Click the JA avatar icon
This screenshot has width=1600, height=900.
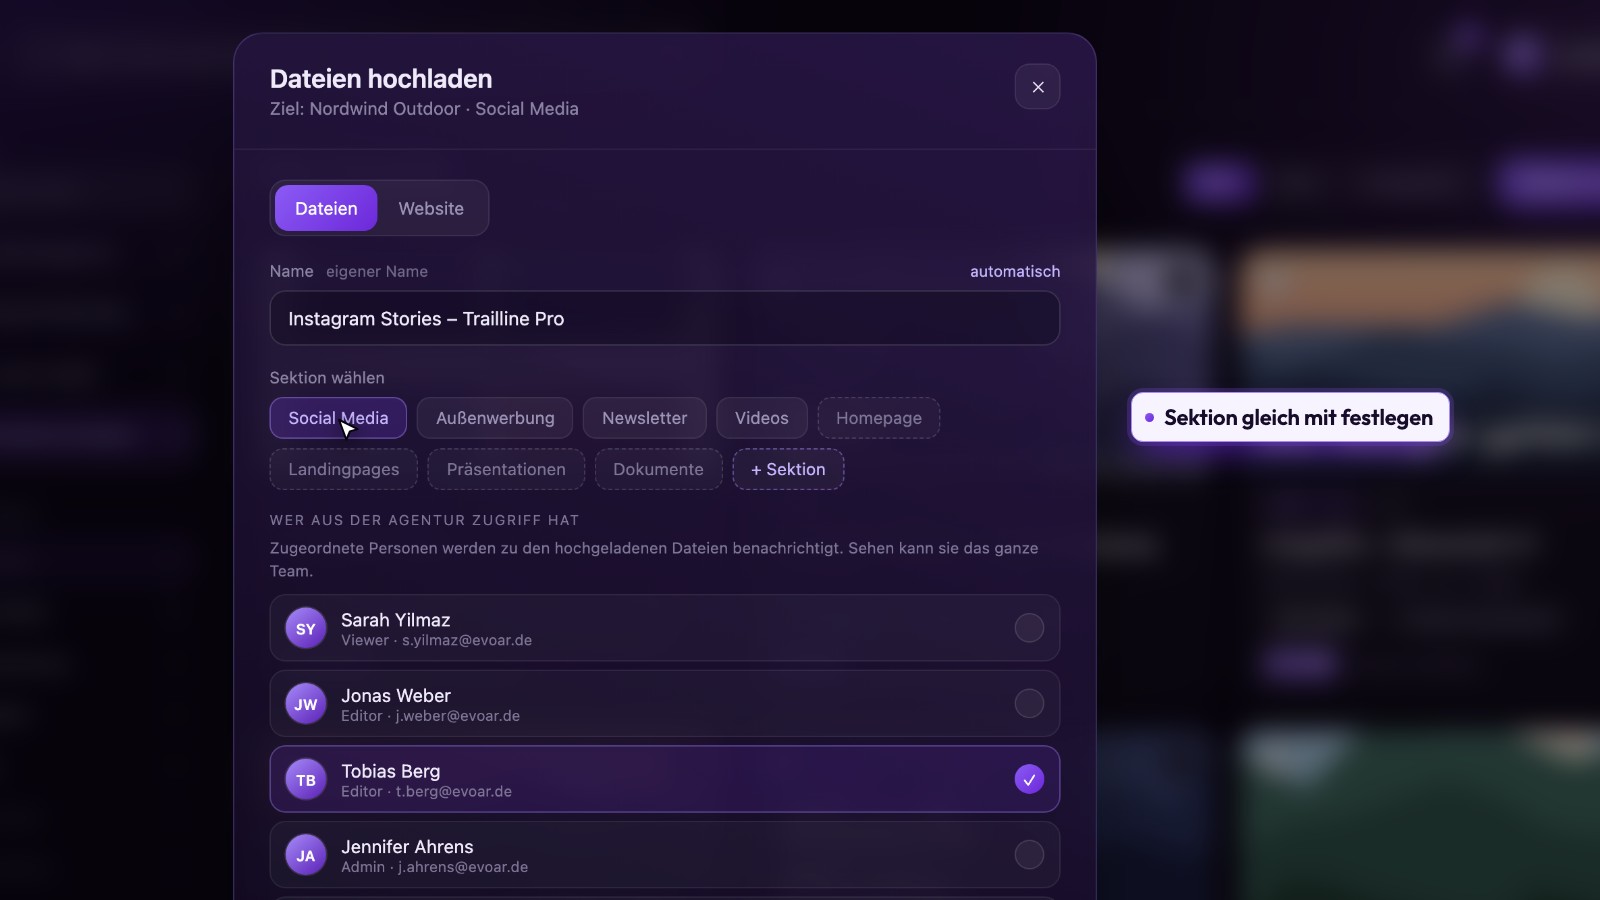coord(306,855)
